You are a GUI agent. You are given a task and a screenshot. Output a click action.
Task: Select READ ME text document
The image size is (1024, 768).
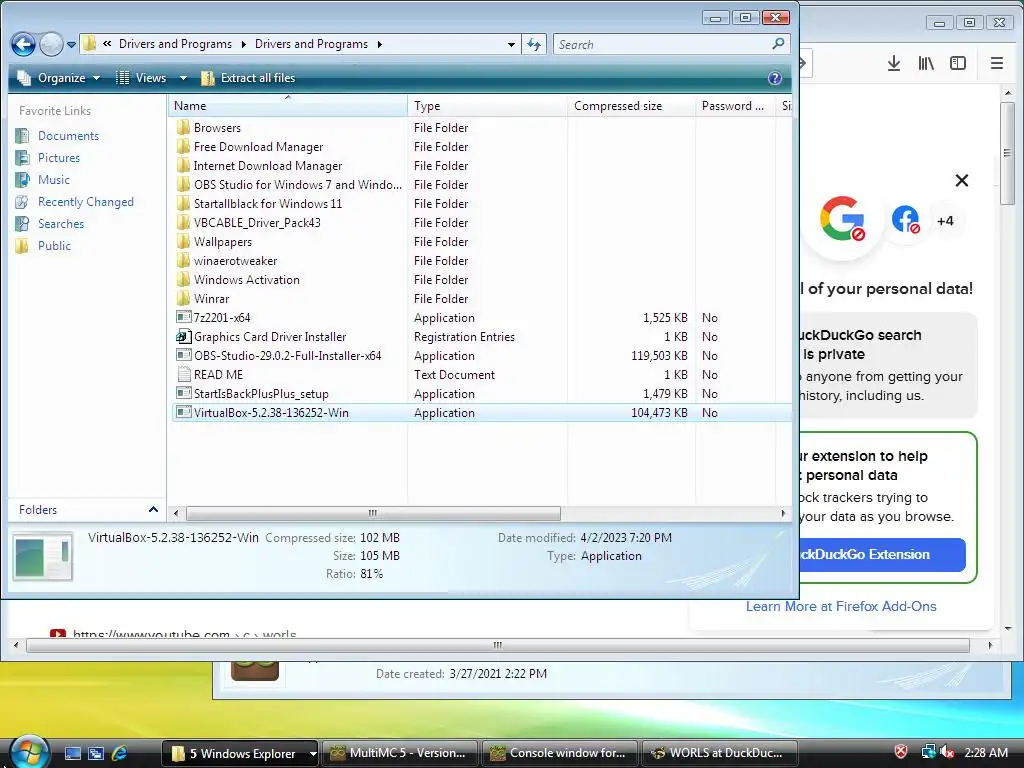[x=210, y=374]
